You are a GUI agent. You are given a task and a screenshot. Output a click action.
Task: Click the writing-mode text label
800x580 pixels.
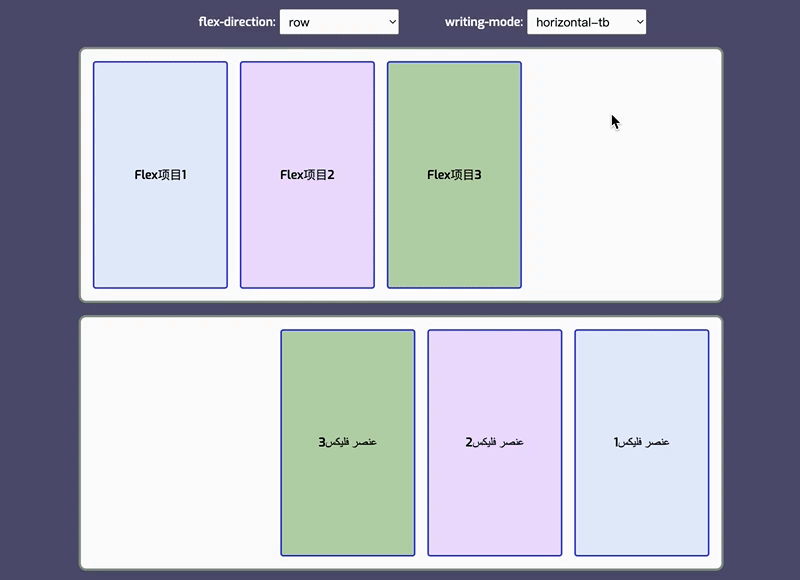[483, 22]
